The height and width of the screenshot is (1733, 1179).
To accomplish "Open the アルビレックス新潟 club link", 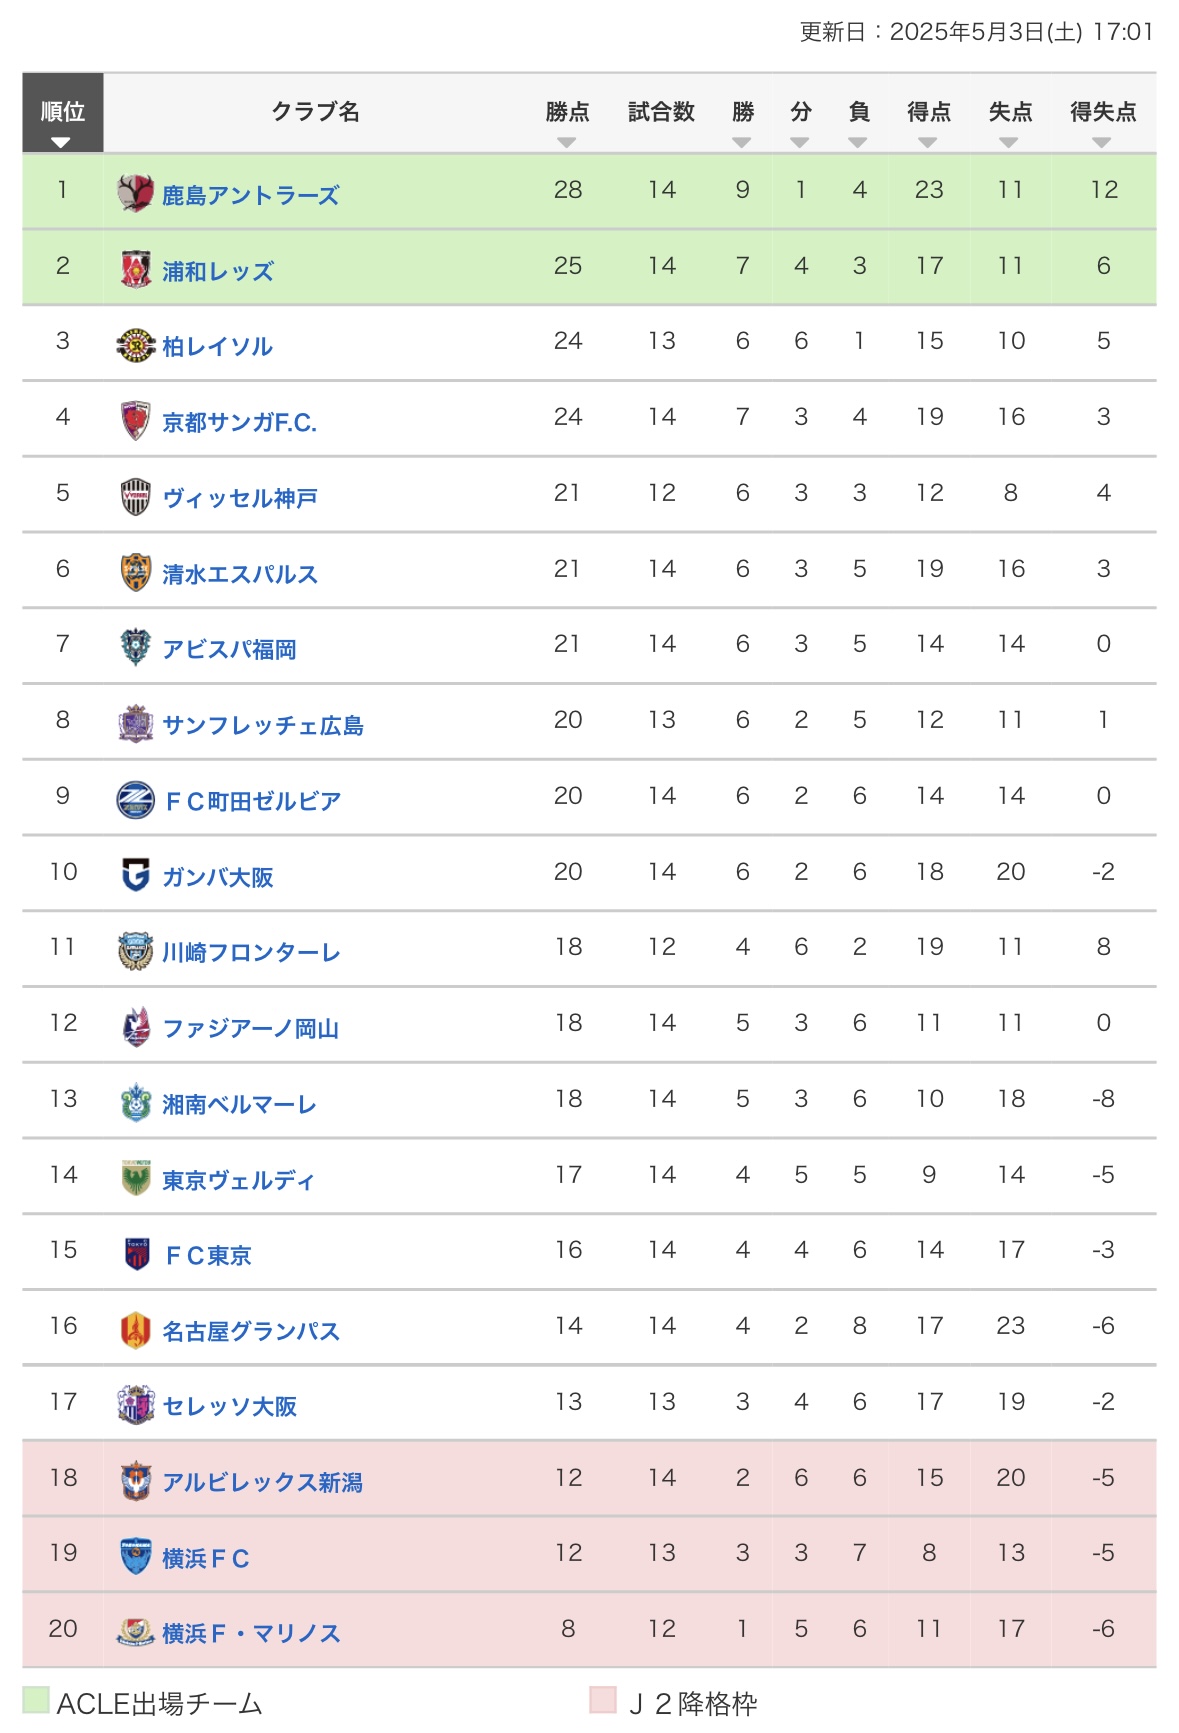I will 263,1482.
